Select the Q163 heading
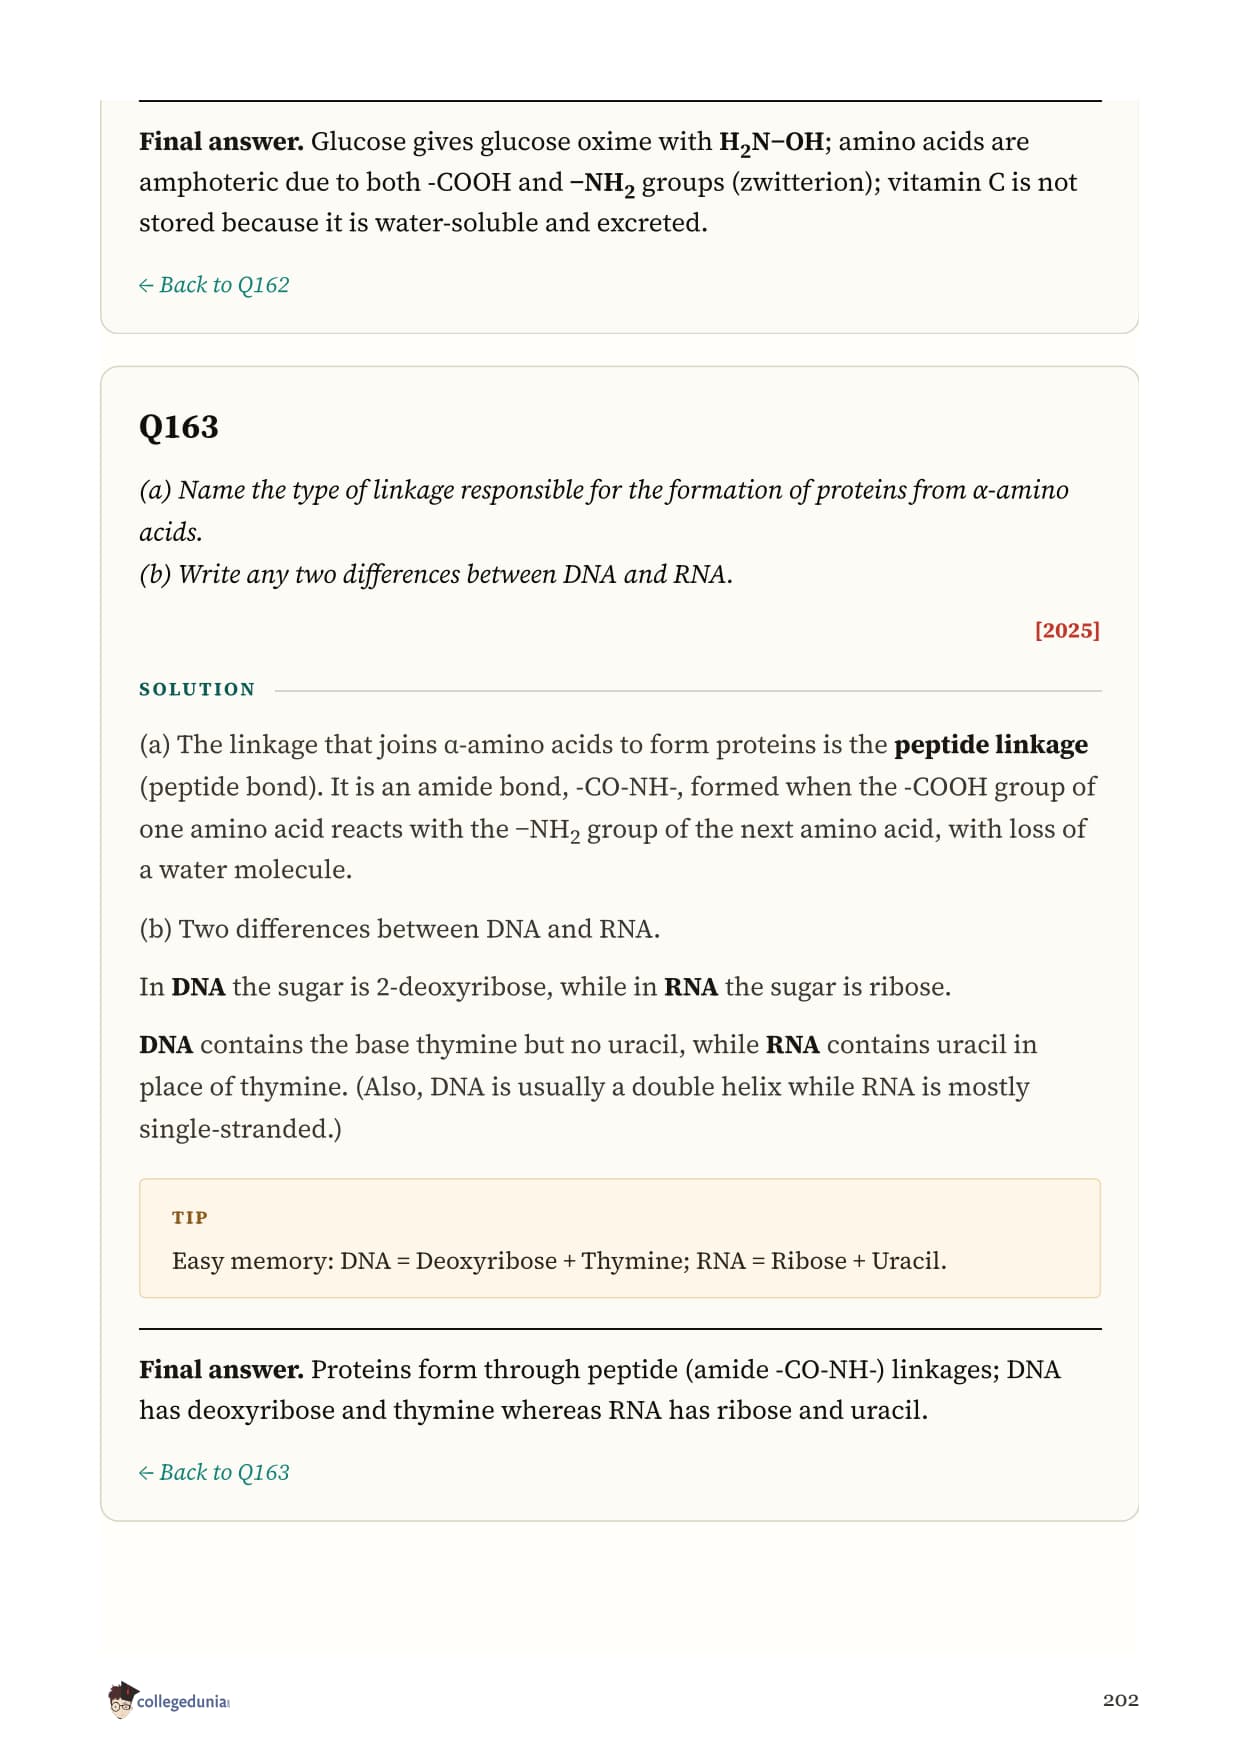 coord(179,427)
